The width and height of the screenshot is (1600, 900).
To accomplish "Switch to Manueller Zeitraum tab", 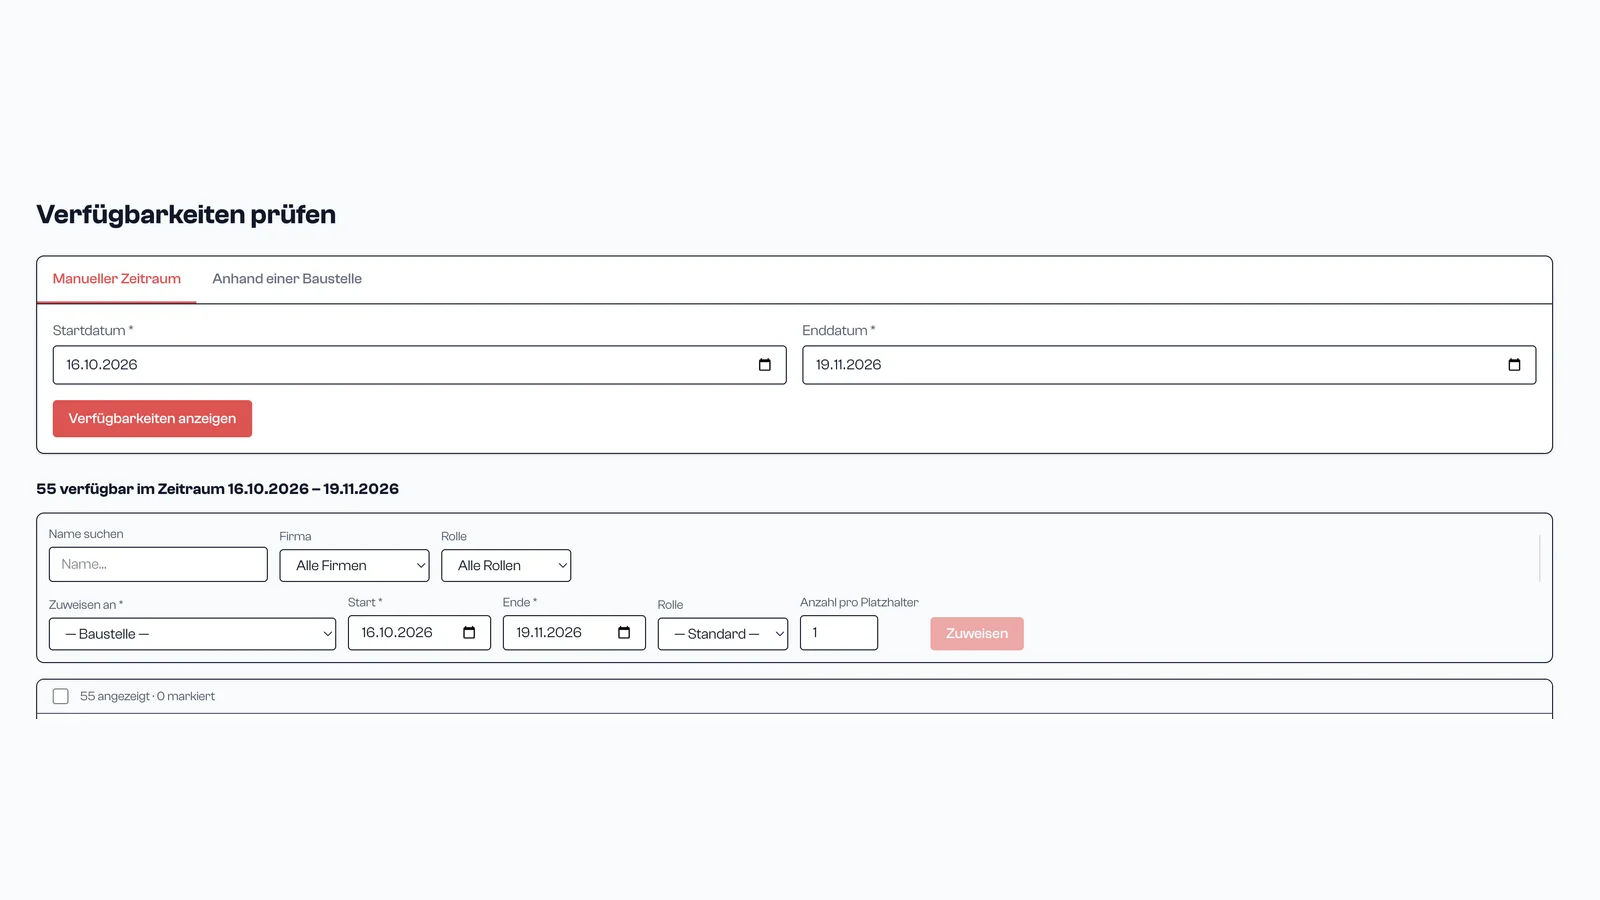I will click(x=117, y=279).
